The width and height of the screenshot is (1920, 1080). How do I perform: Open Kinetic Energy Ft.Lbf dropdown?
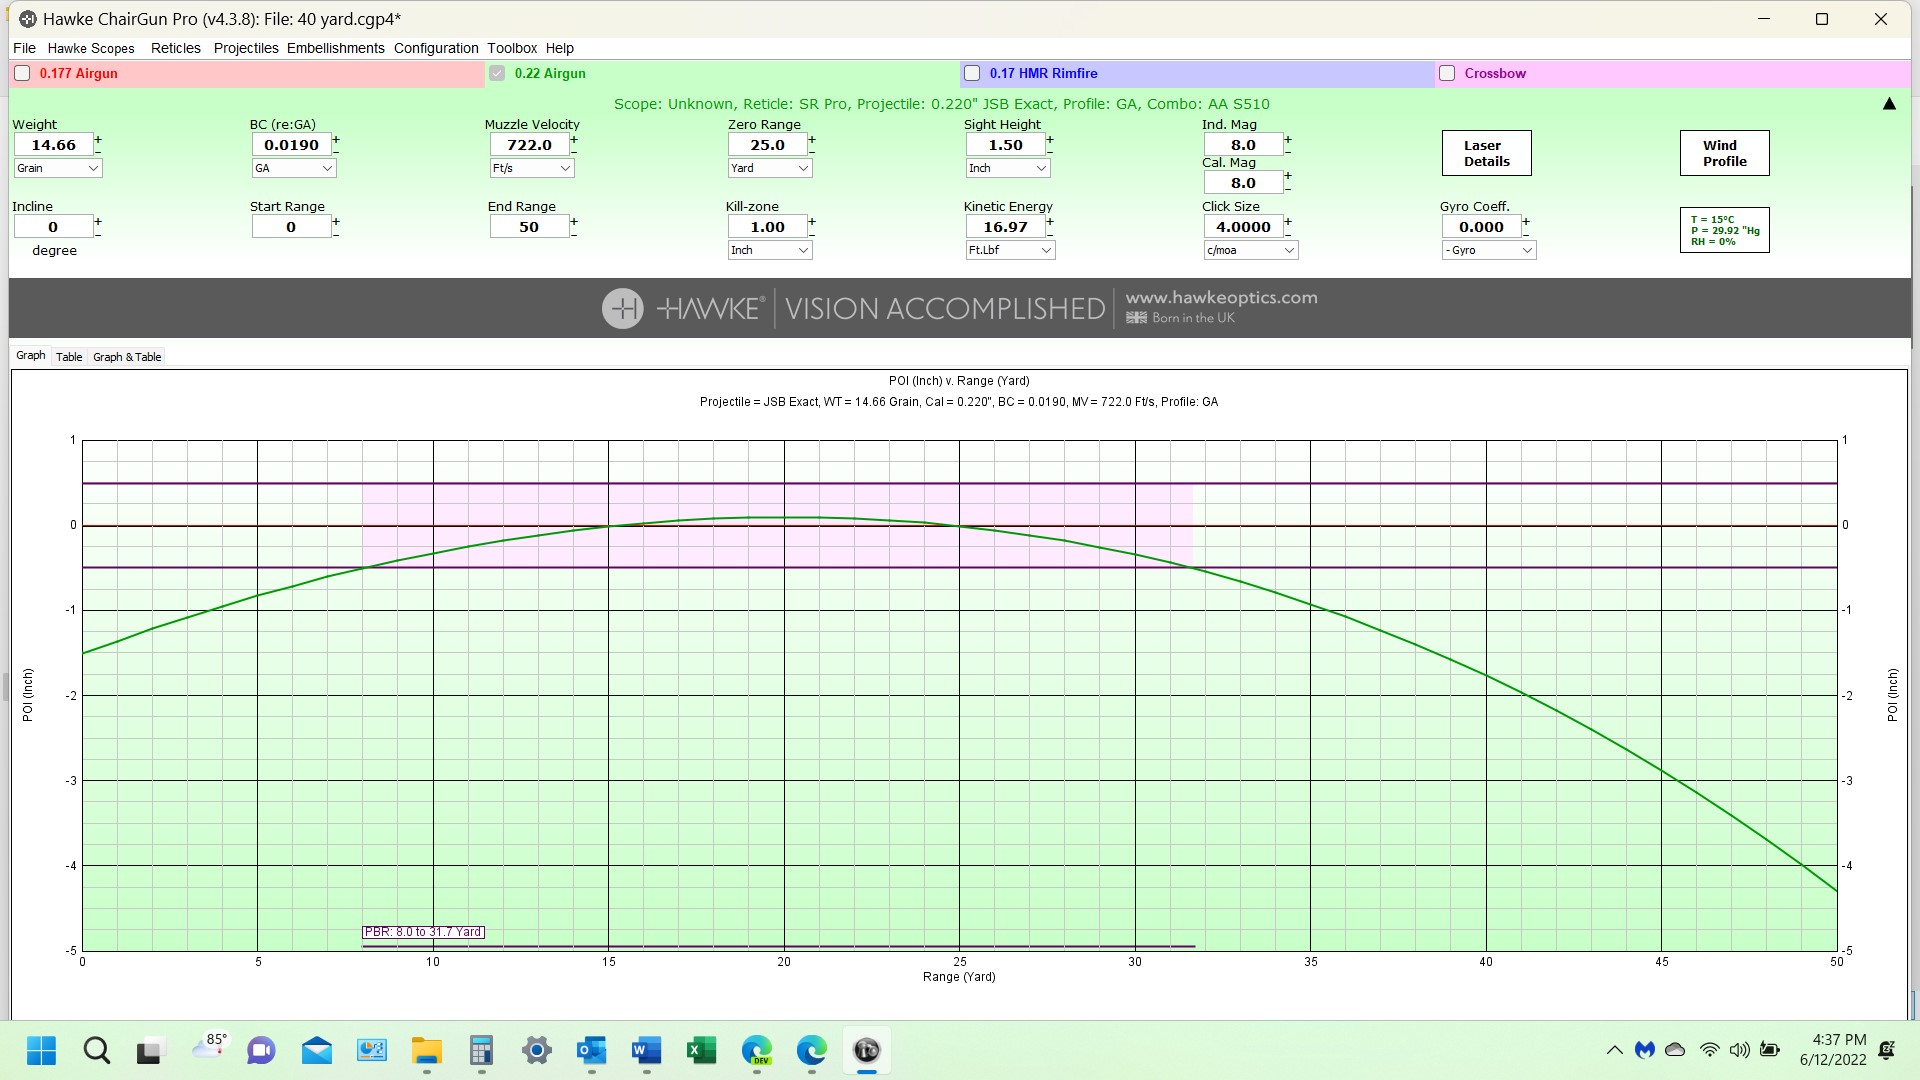[x=1010, y=250]
